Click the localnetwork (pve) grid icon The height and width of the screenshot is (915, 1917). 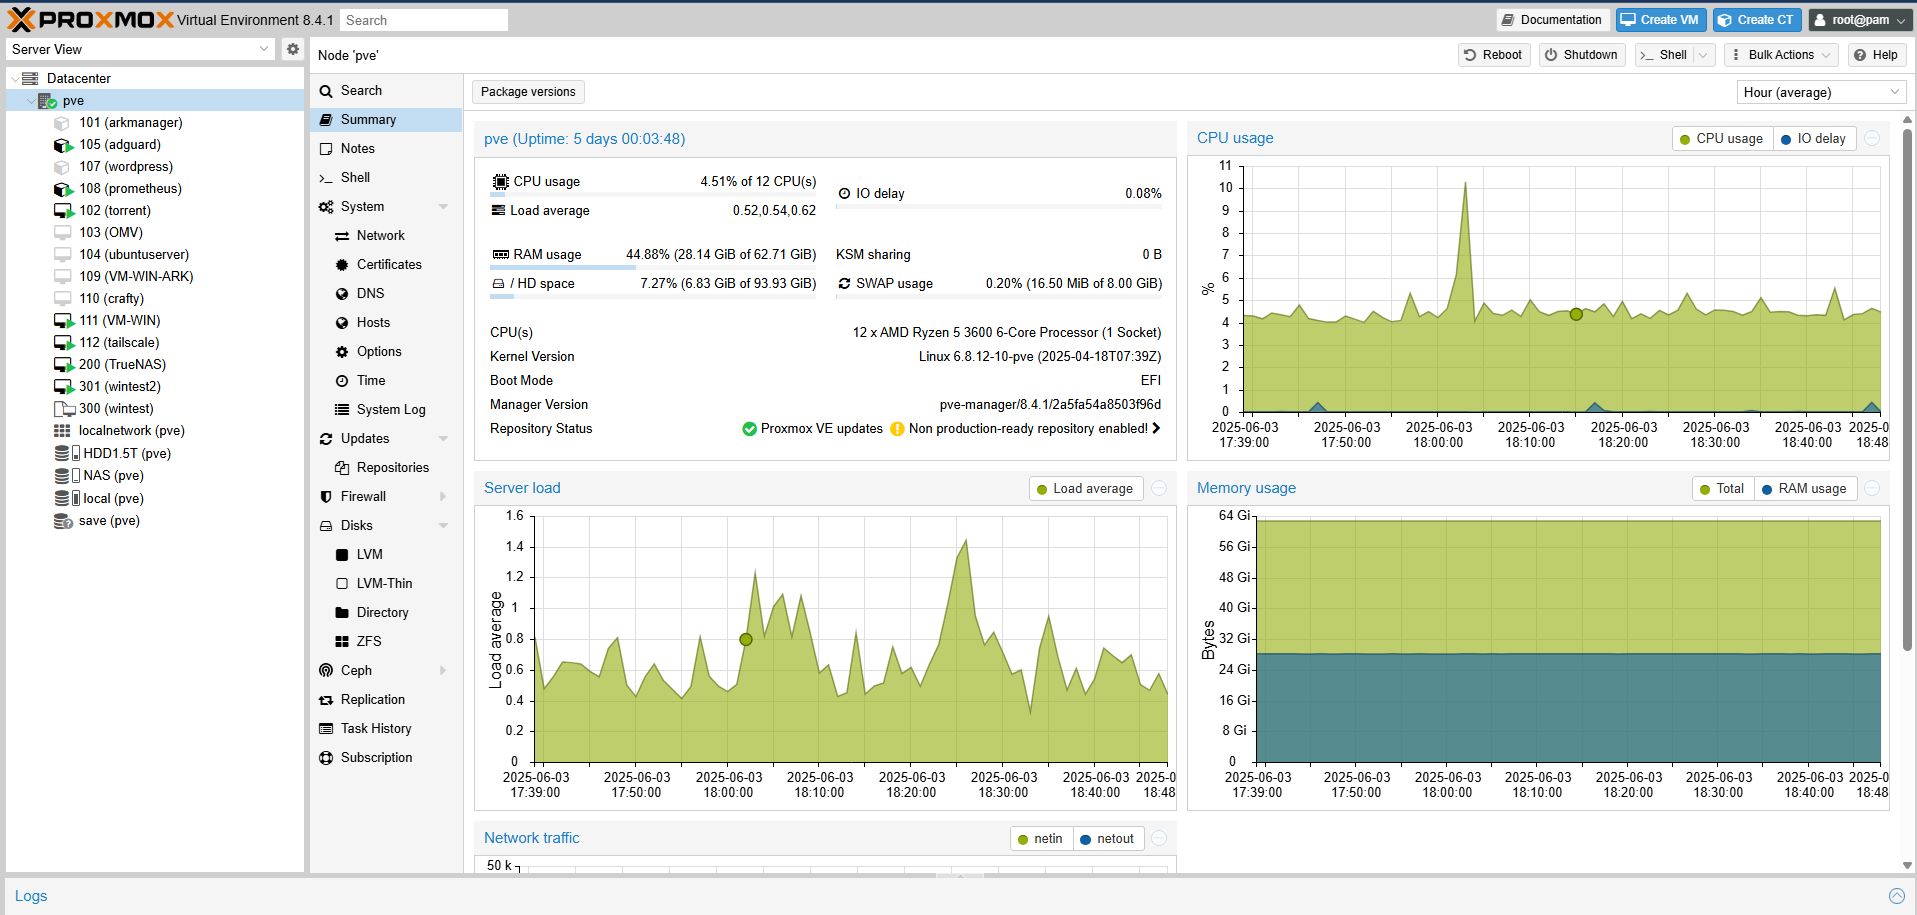[62, 431]
